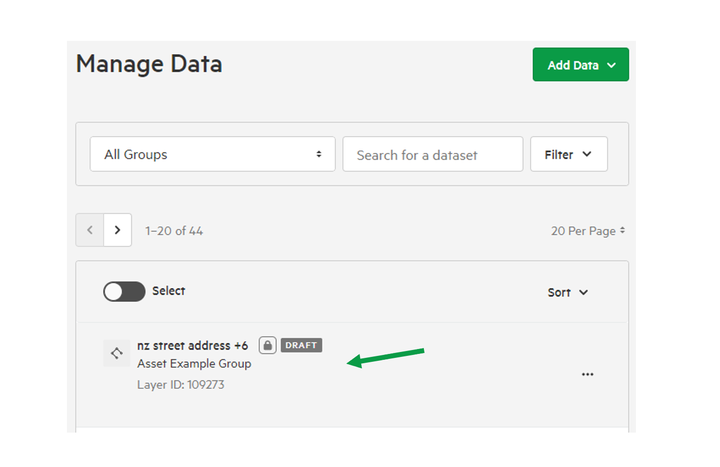The image size is (720, 467).
Task: Click the up-down arrows in All Groups box
Action: point(319,154)
